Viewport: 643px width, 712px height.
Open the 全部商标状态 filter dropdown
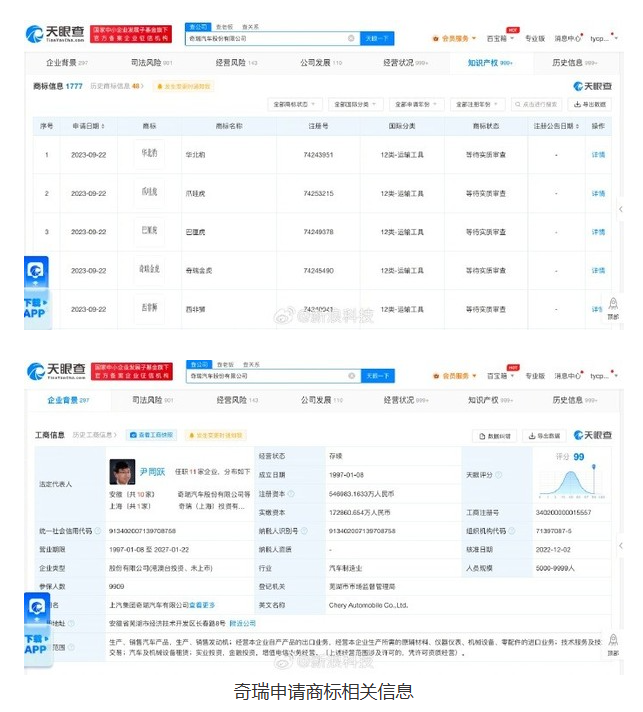click(295, 104)
